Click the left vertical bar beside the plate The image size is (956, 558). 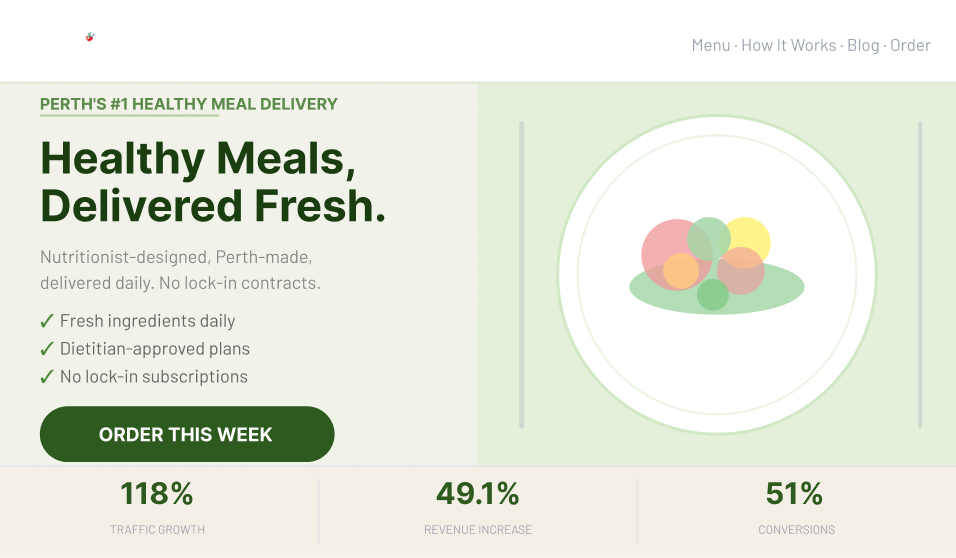pos(521,275)
